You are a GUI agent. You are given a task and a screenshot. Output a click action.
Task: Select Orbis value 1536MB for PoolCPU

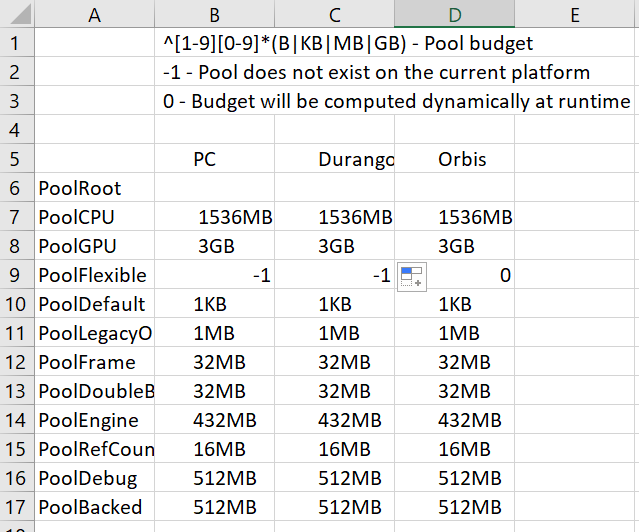click(454, 216)
